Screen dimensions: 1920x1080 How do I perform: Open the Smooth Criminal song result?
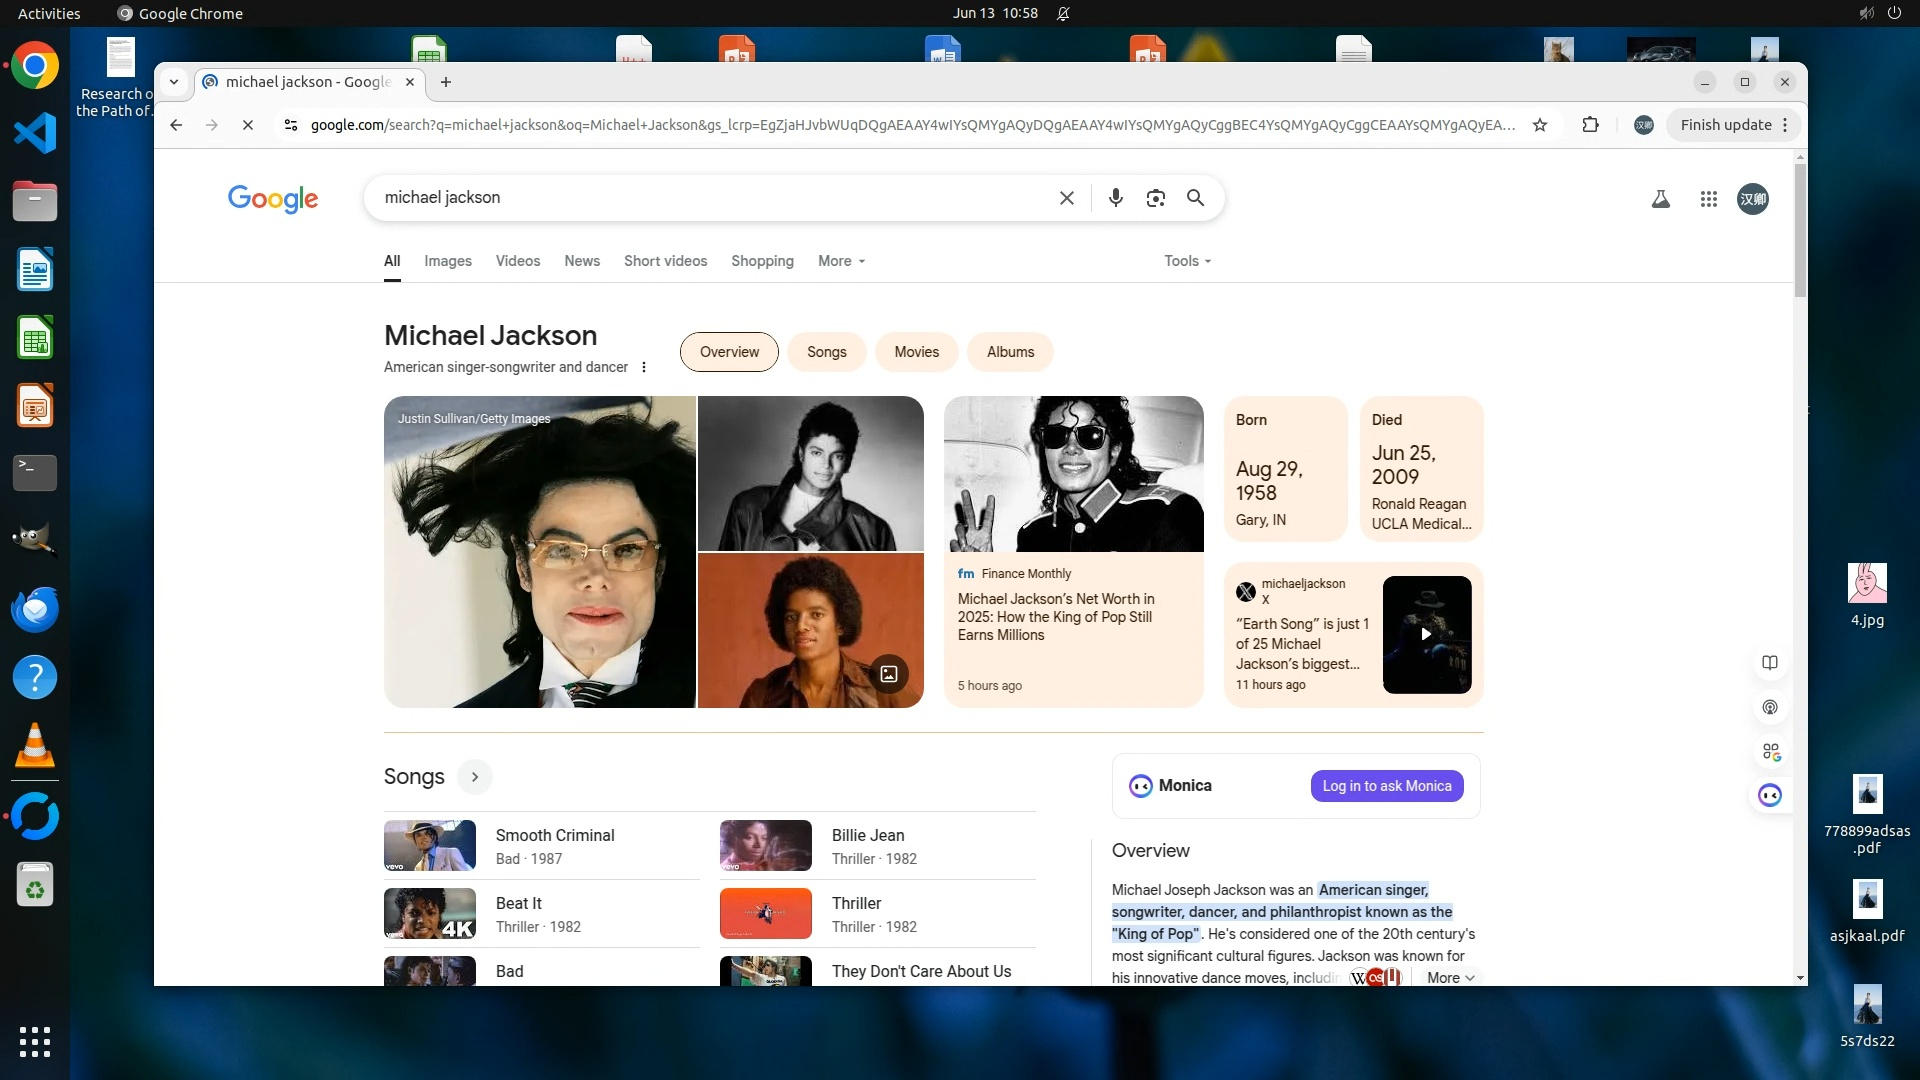555,836
